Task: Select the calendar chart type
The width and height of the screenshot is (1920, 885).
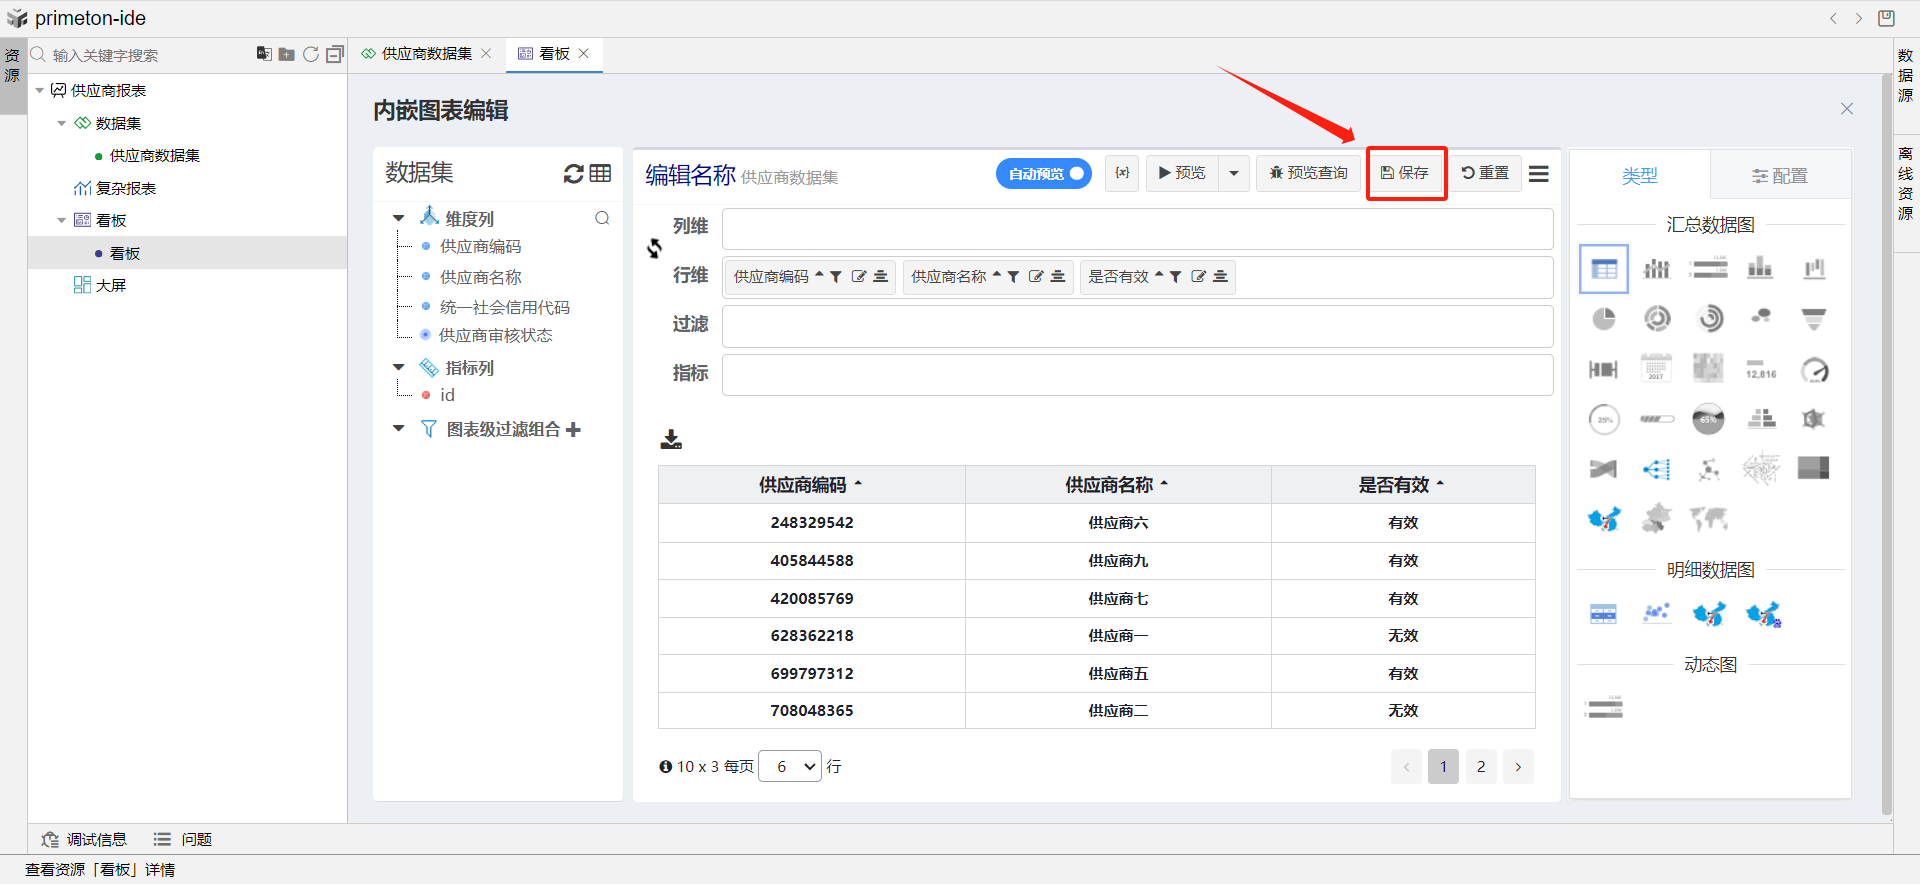Action: 1656,369
